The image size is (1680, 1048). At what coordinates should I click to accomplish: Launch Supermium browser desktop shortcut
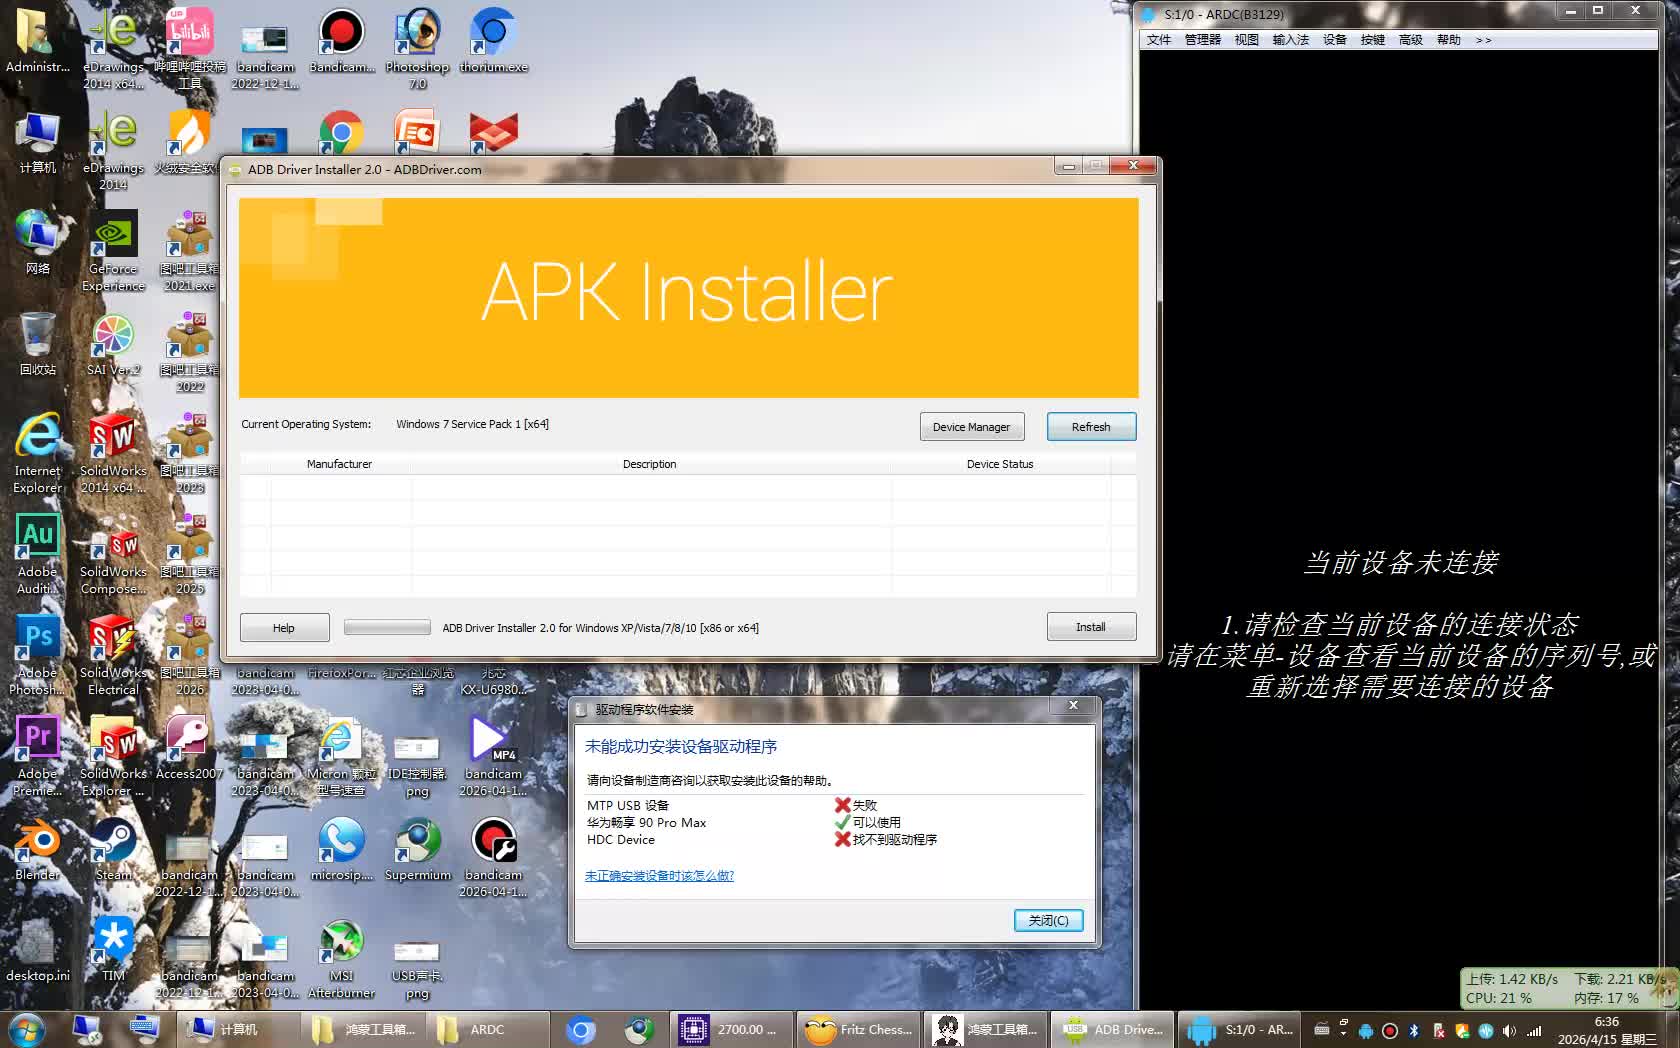[417, 849]
